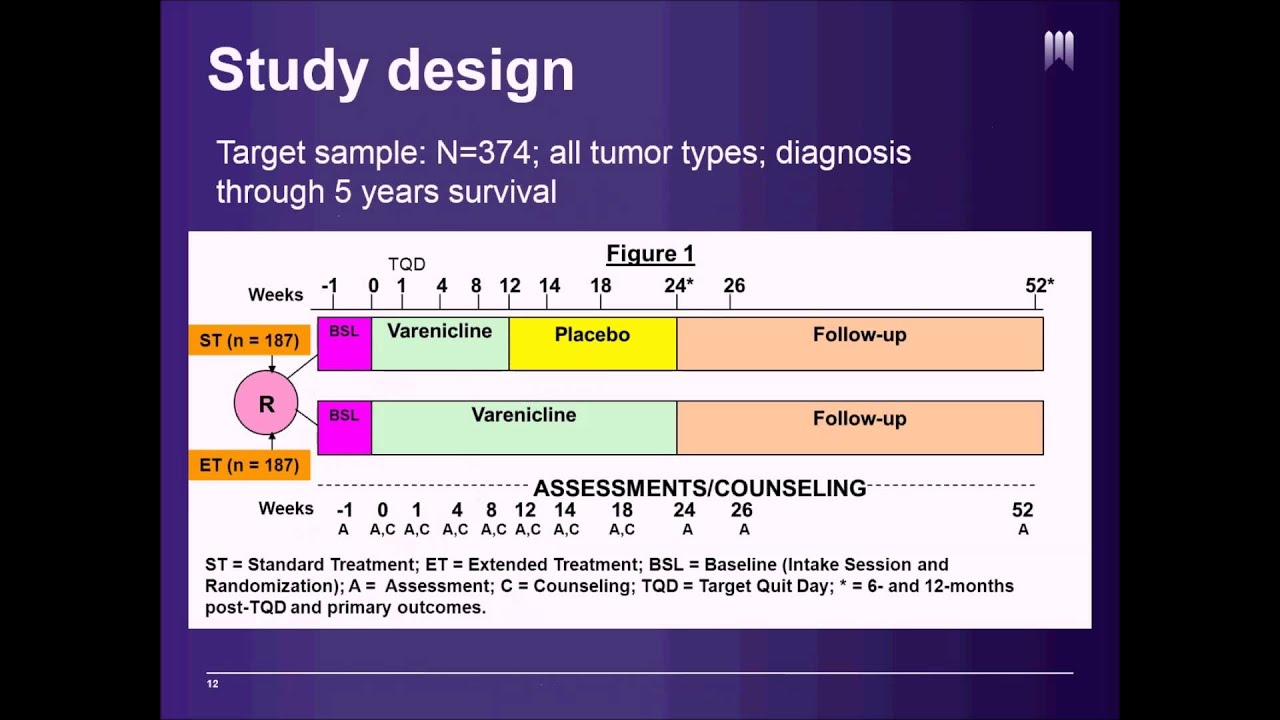Viewport: 1280px width, 720px height.
Task: Click 'post-TQD and primary outcomes.' text
Action: pyautogui.click(x=345, y=607)
